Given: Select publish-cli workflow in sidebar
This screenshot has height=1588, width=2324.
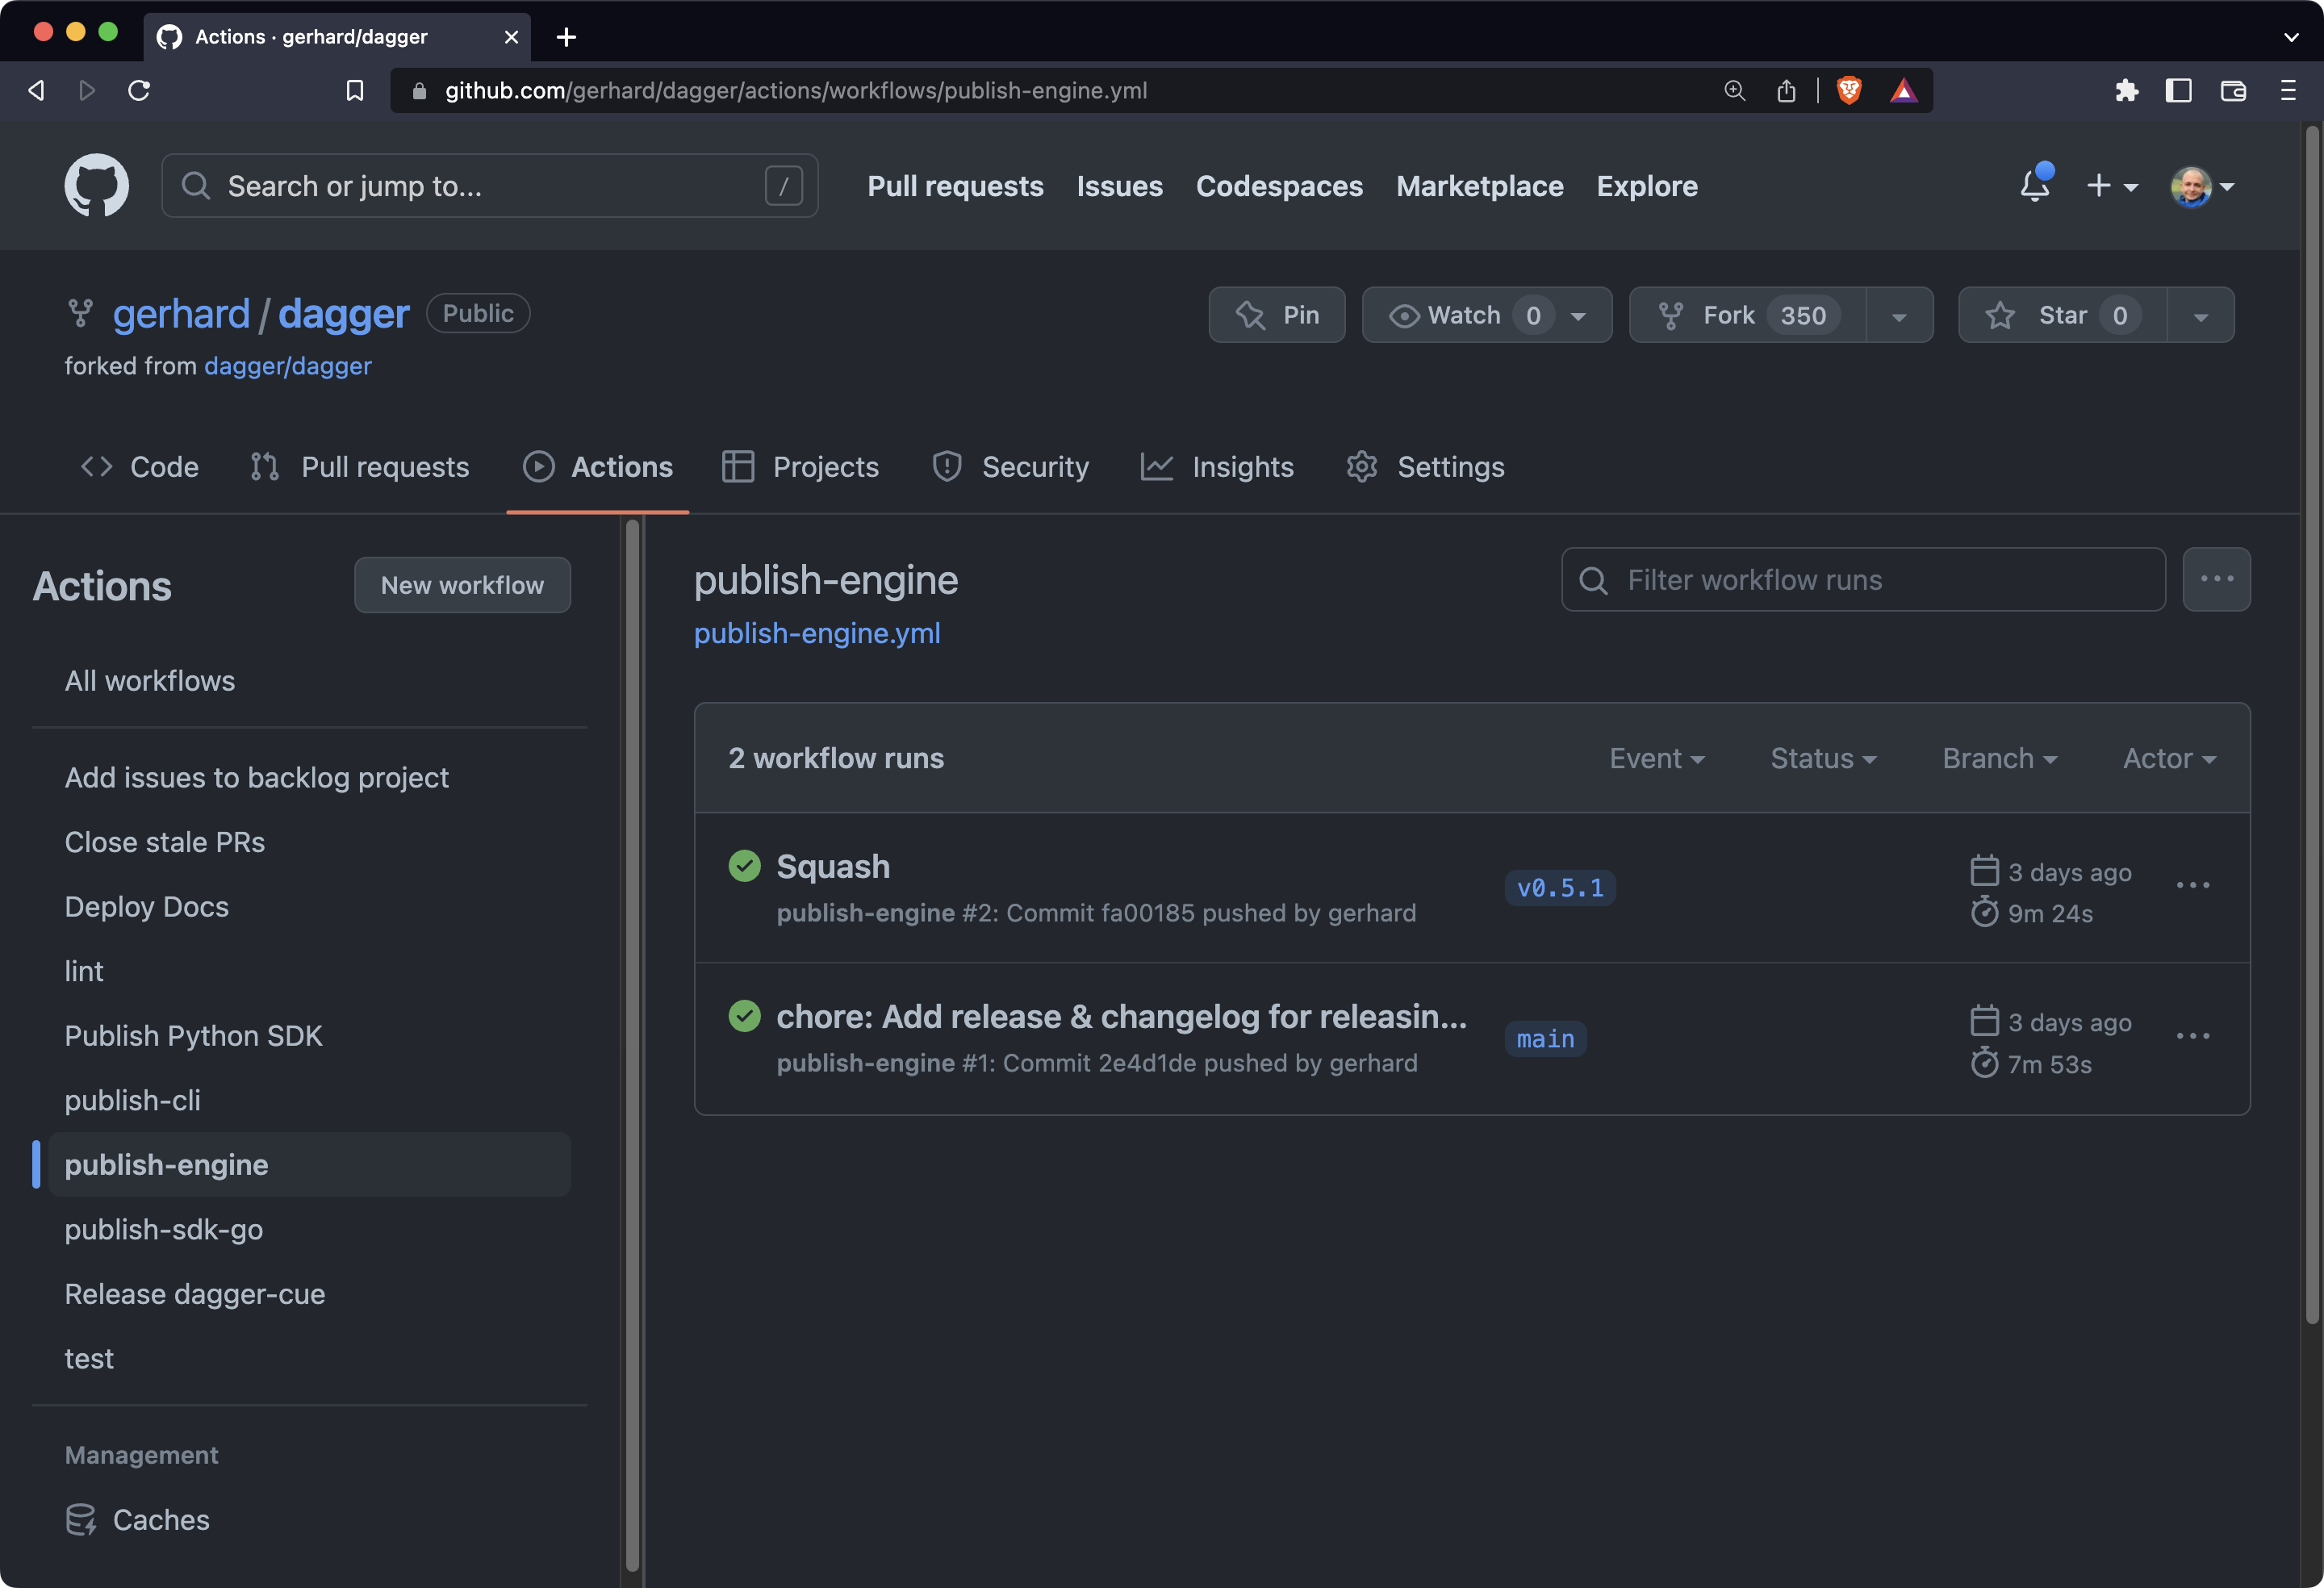Looking at the screenshot, I should tap(133, 1100).
